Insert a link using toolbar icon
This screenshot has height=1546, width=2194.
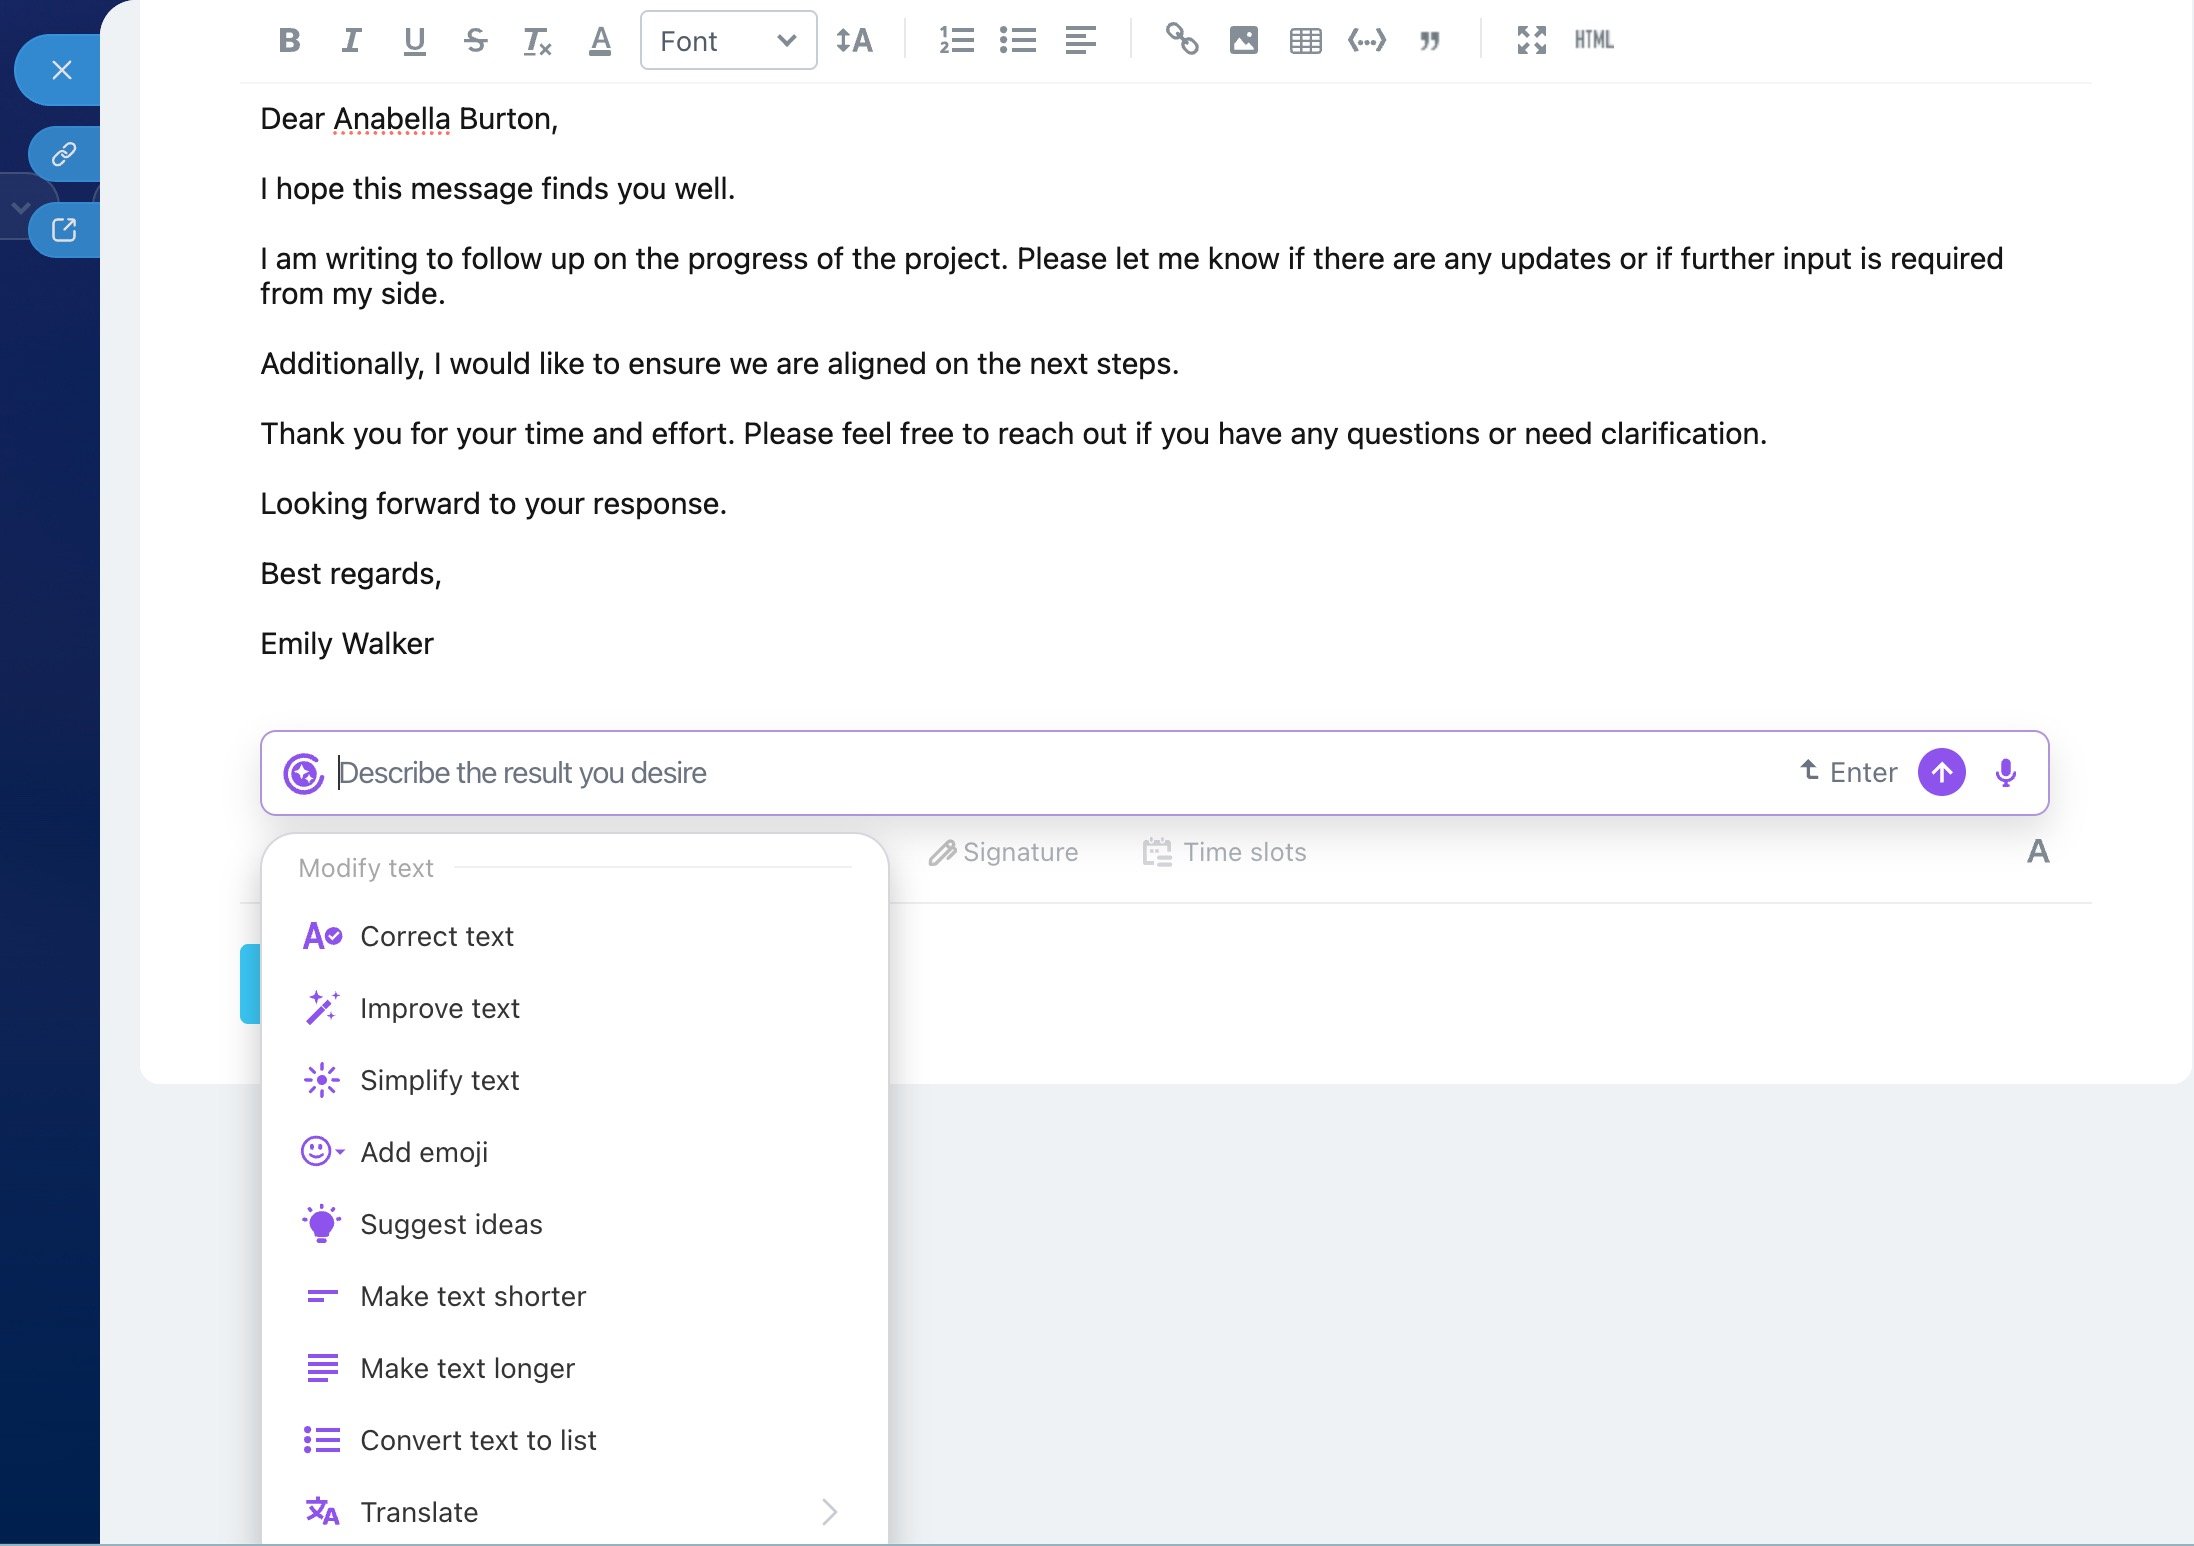[1181, 40]
